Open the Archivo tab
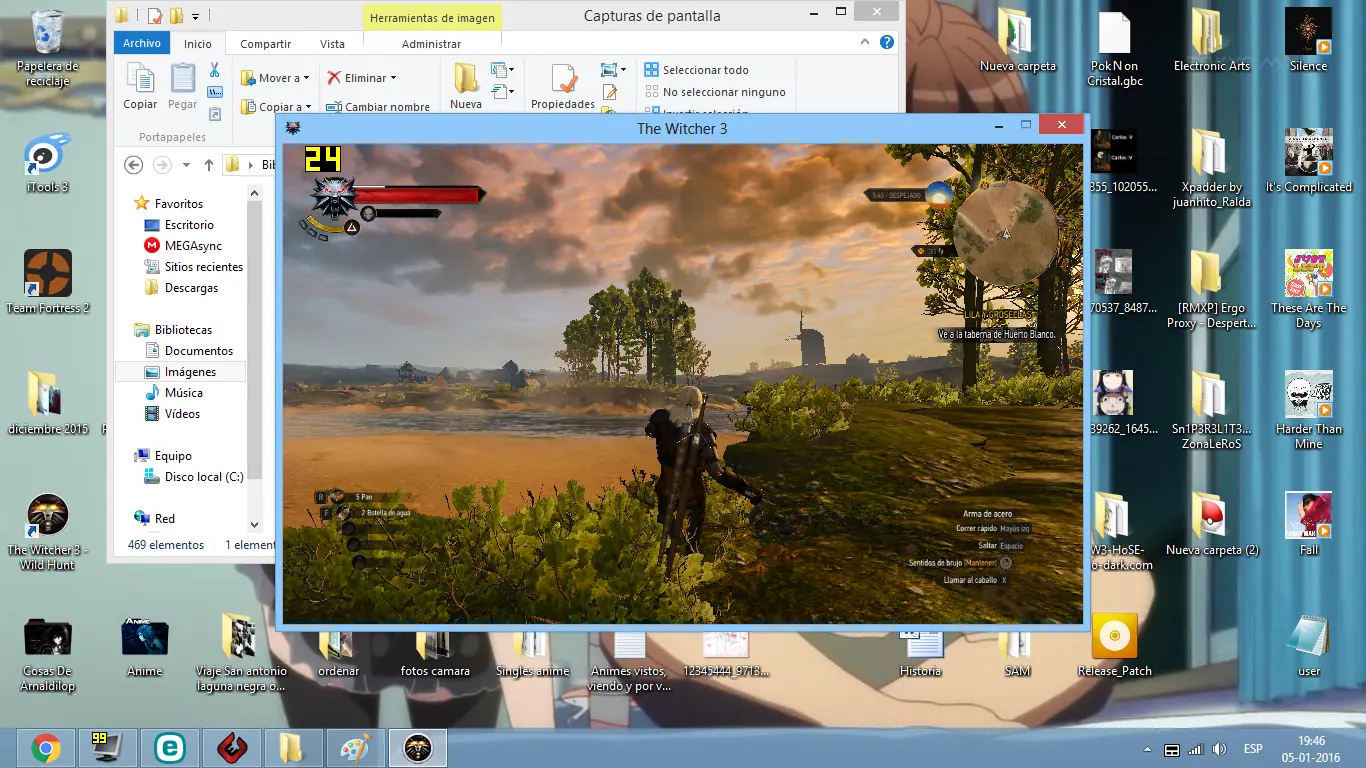1366x768 pixels. [x=143, y=43]
